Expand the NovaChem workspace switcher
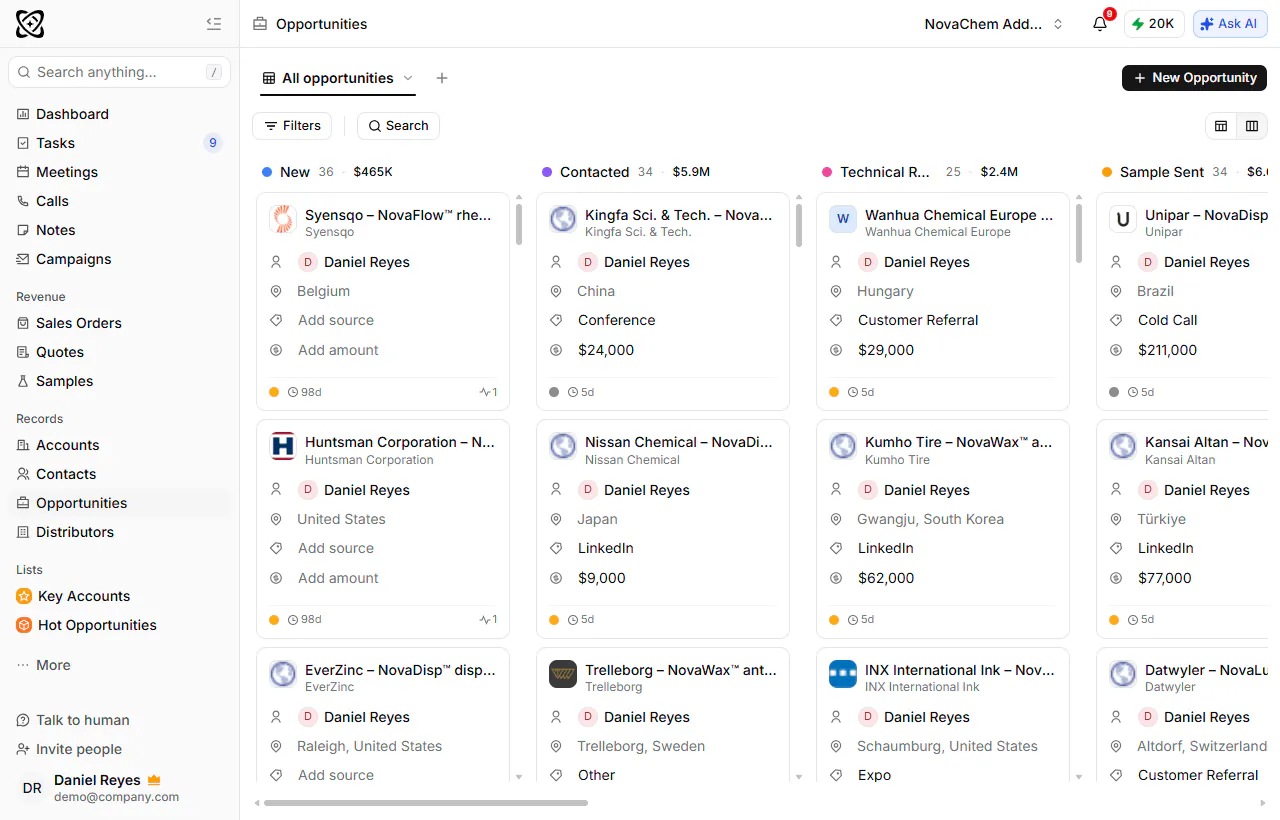Viewport: 1280px width, 820px height. 993,24
